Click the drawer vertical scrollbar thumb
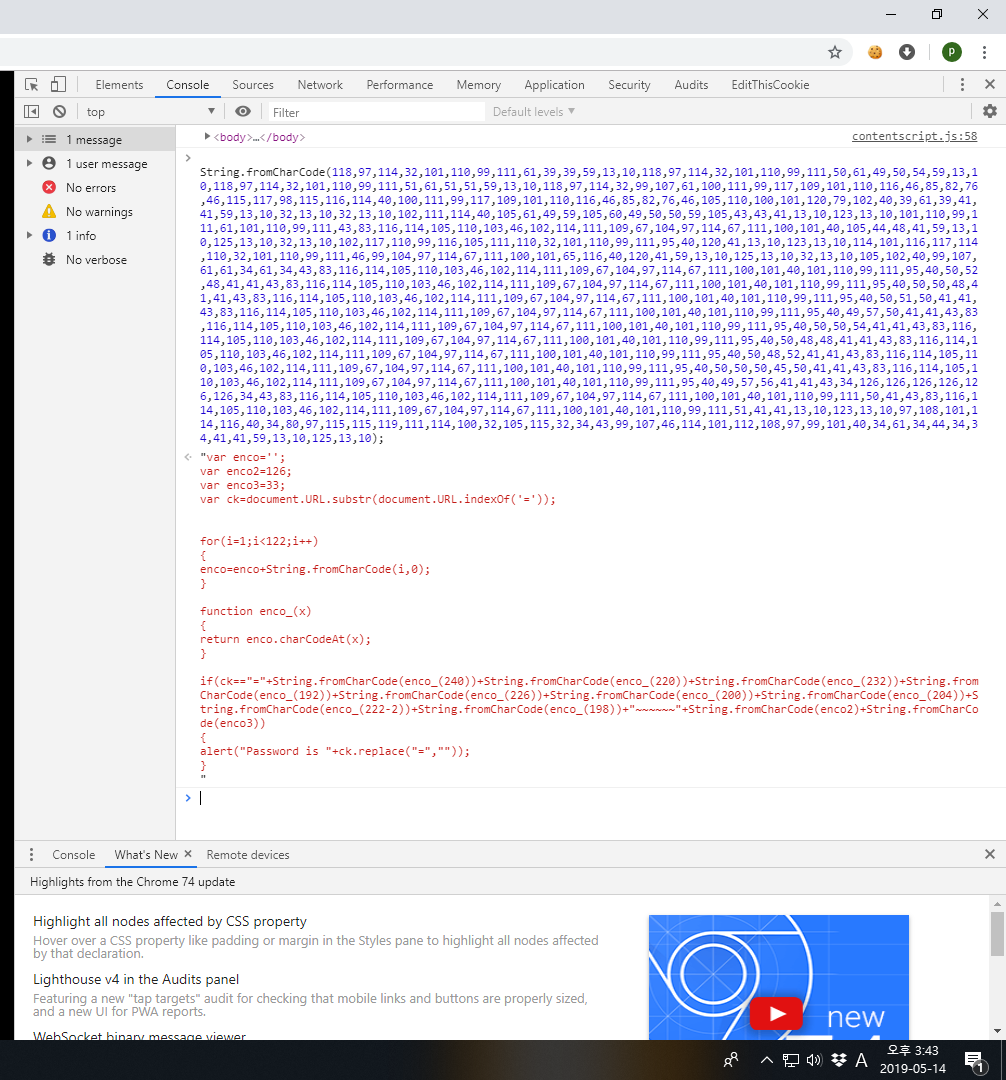Viewport: 1006px width, 1080px height. click(997, 933)
